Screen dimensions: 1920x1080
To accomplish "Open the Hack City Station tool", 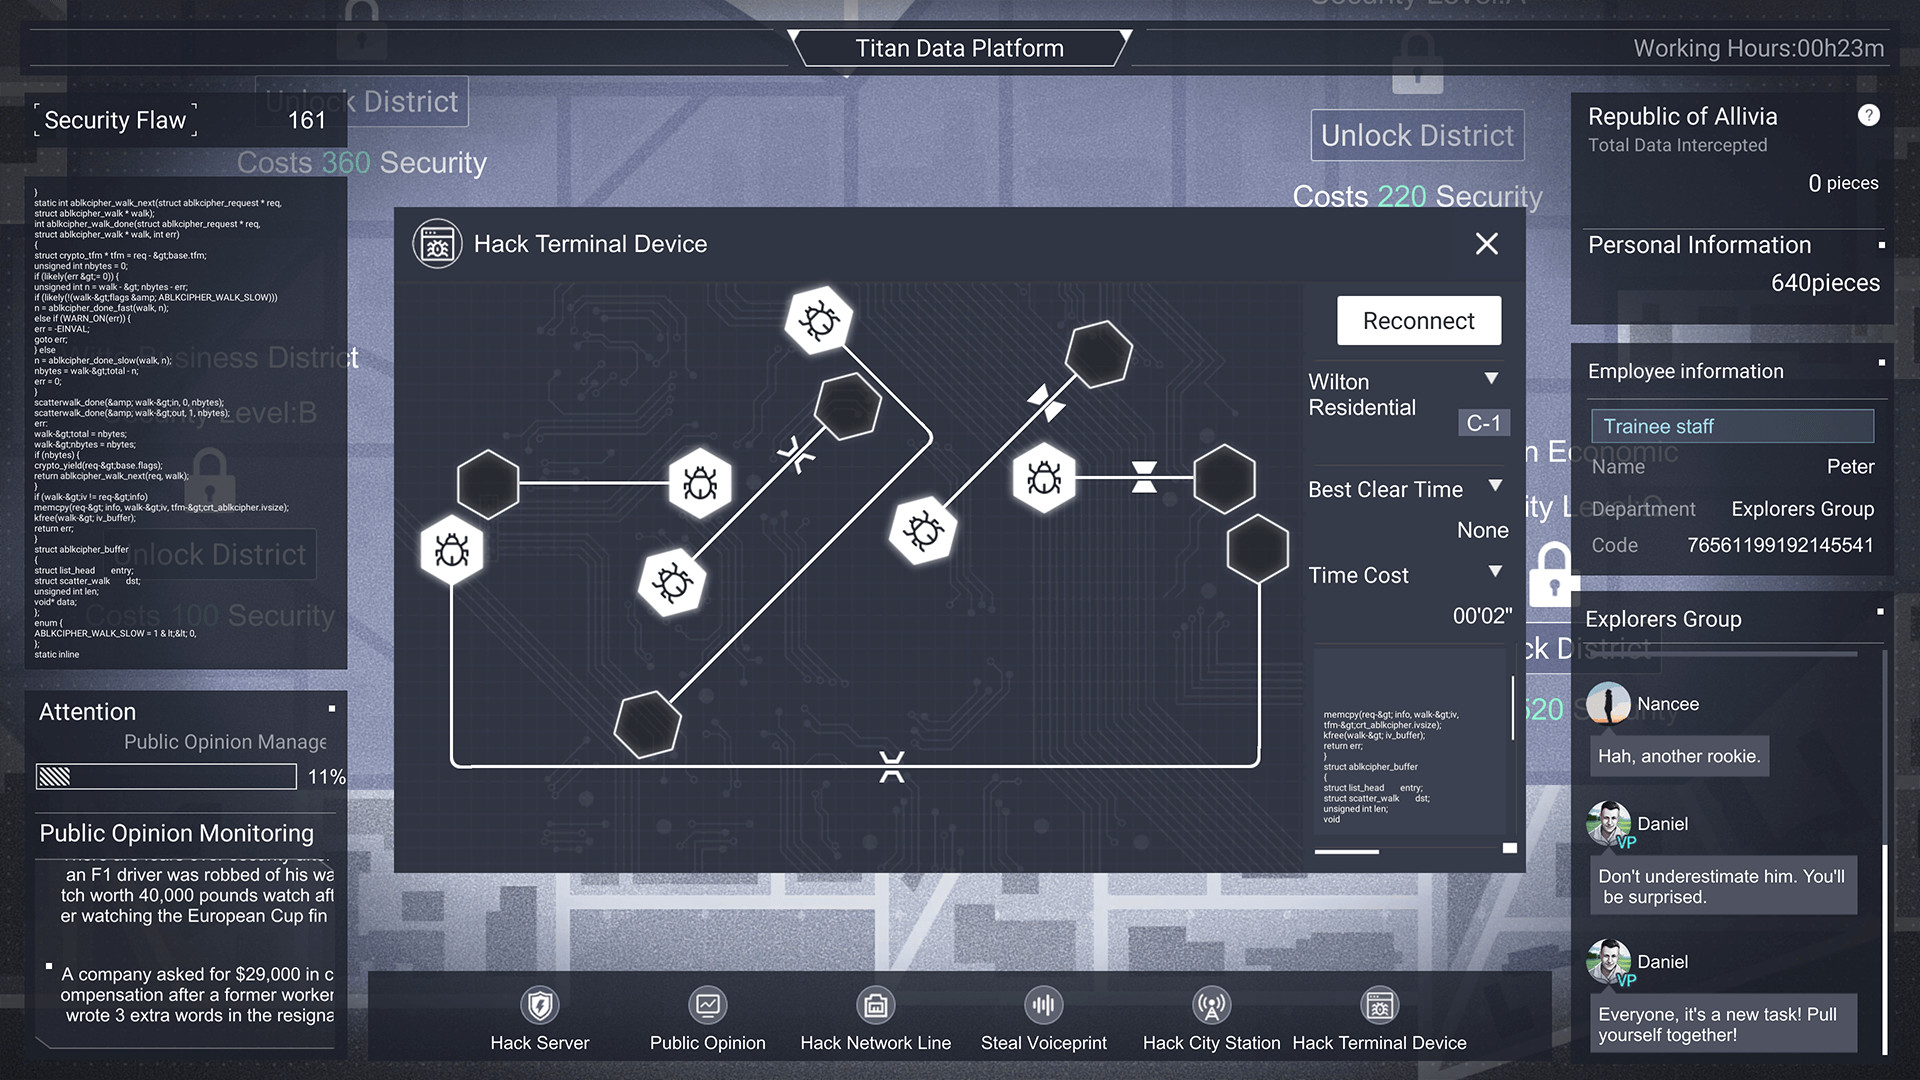I will [x=1211, y=1016].
